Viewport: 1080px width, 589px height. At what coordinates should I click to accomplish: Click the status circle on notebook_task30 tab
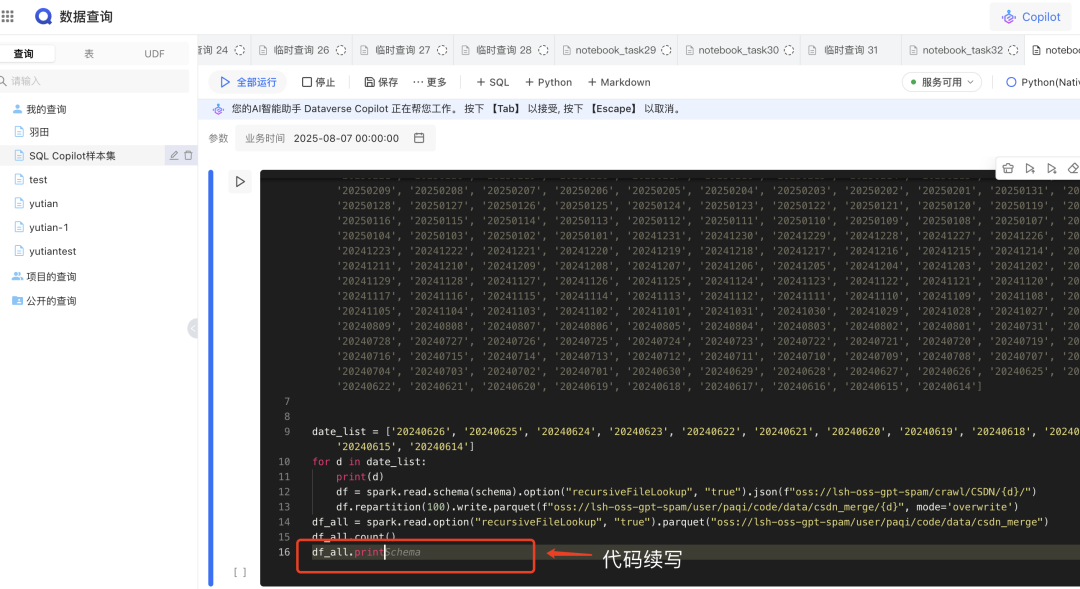pyautogui.click(x=789, y=50)
